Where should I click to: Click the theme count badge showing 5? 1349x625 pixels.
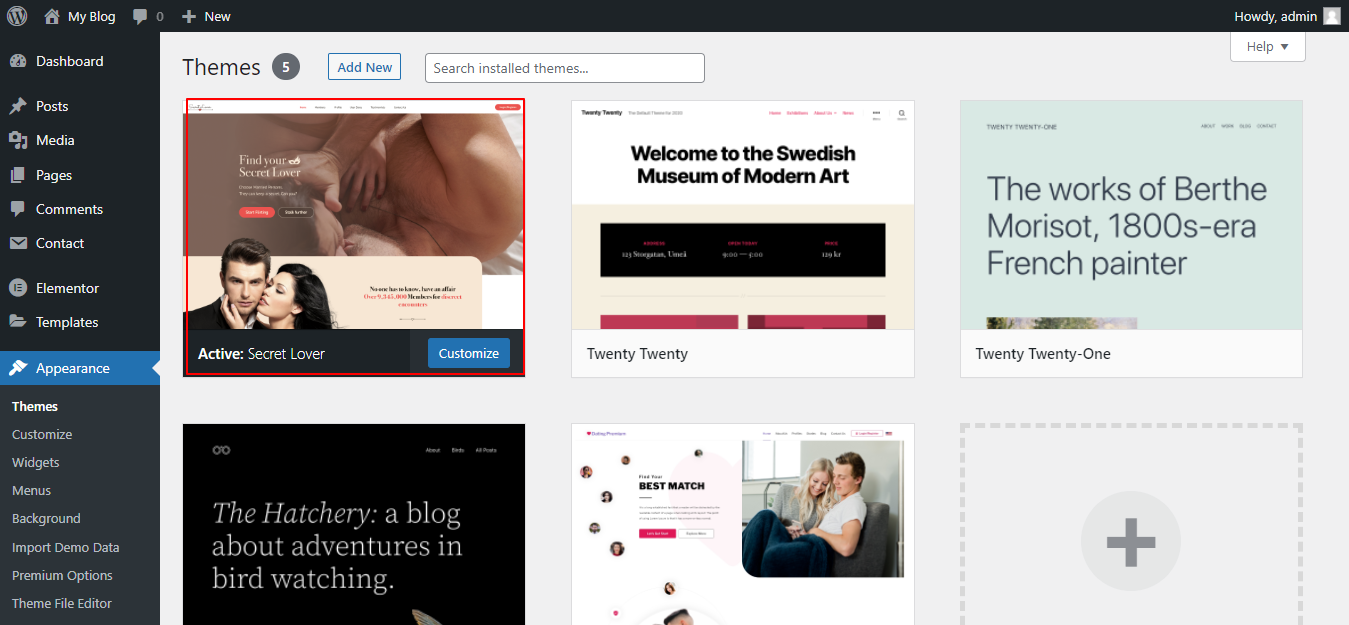coord(286,67)
